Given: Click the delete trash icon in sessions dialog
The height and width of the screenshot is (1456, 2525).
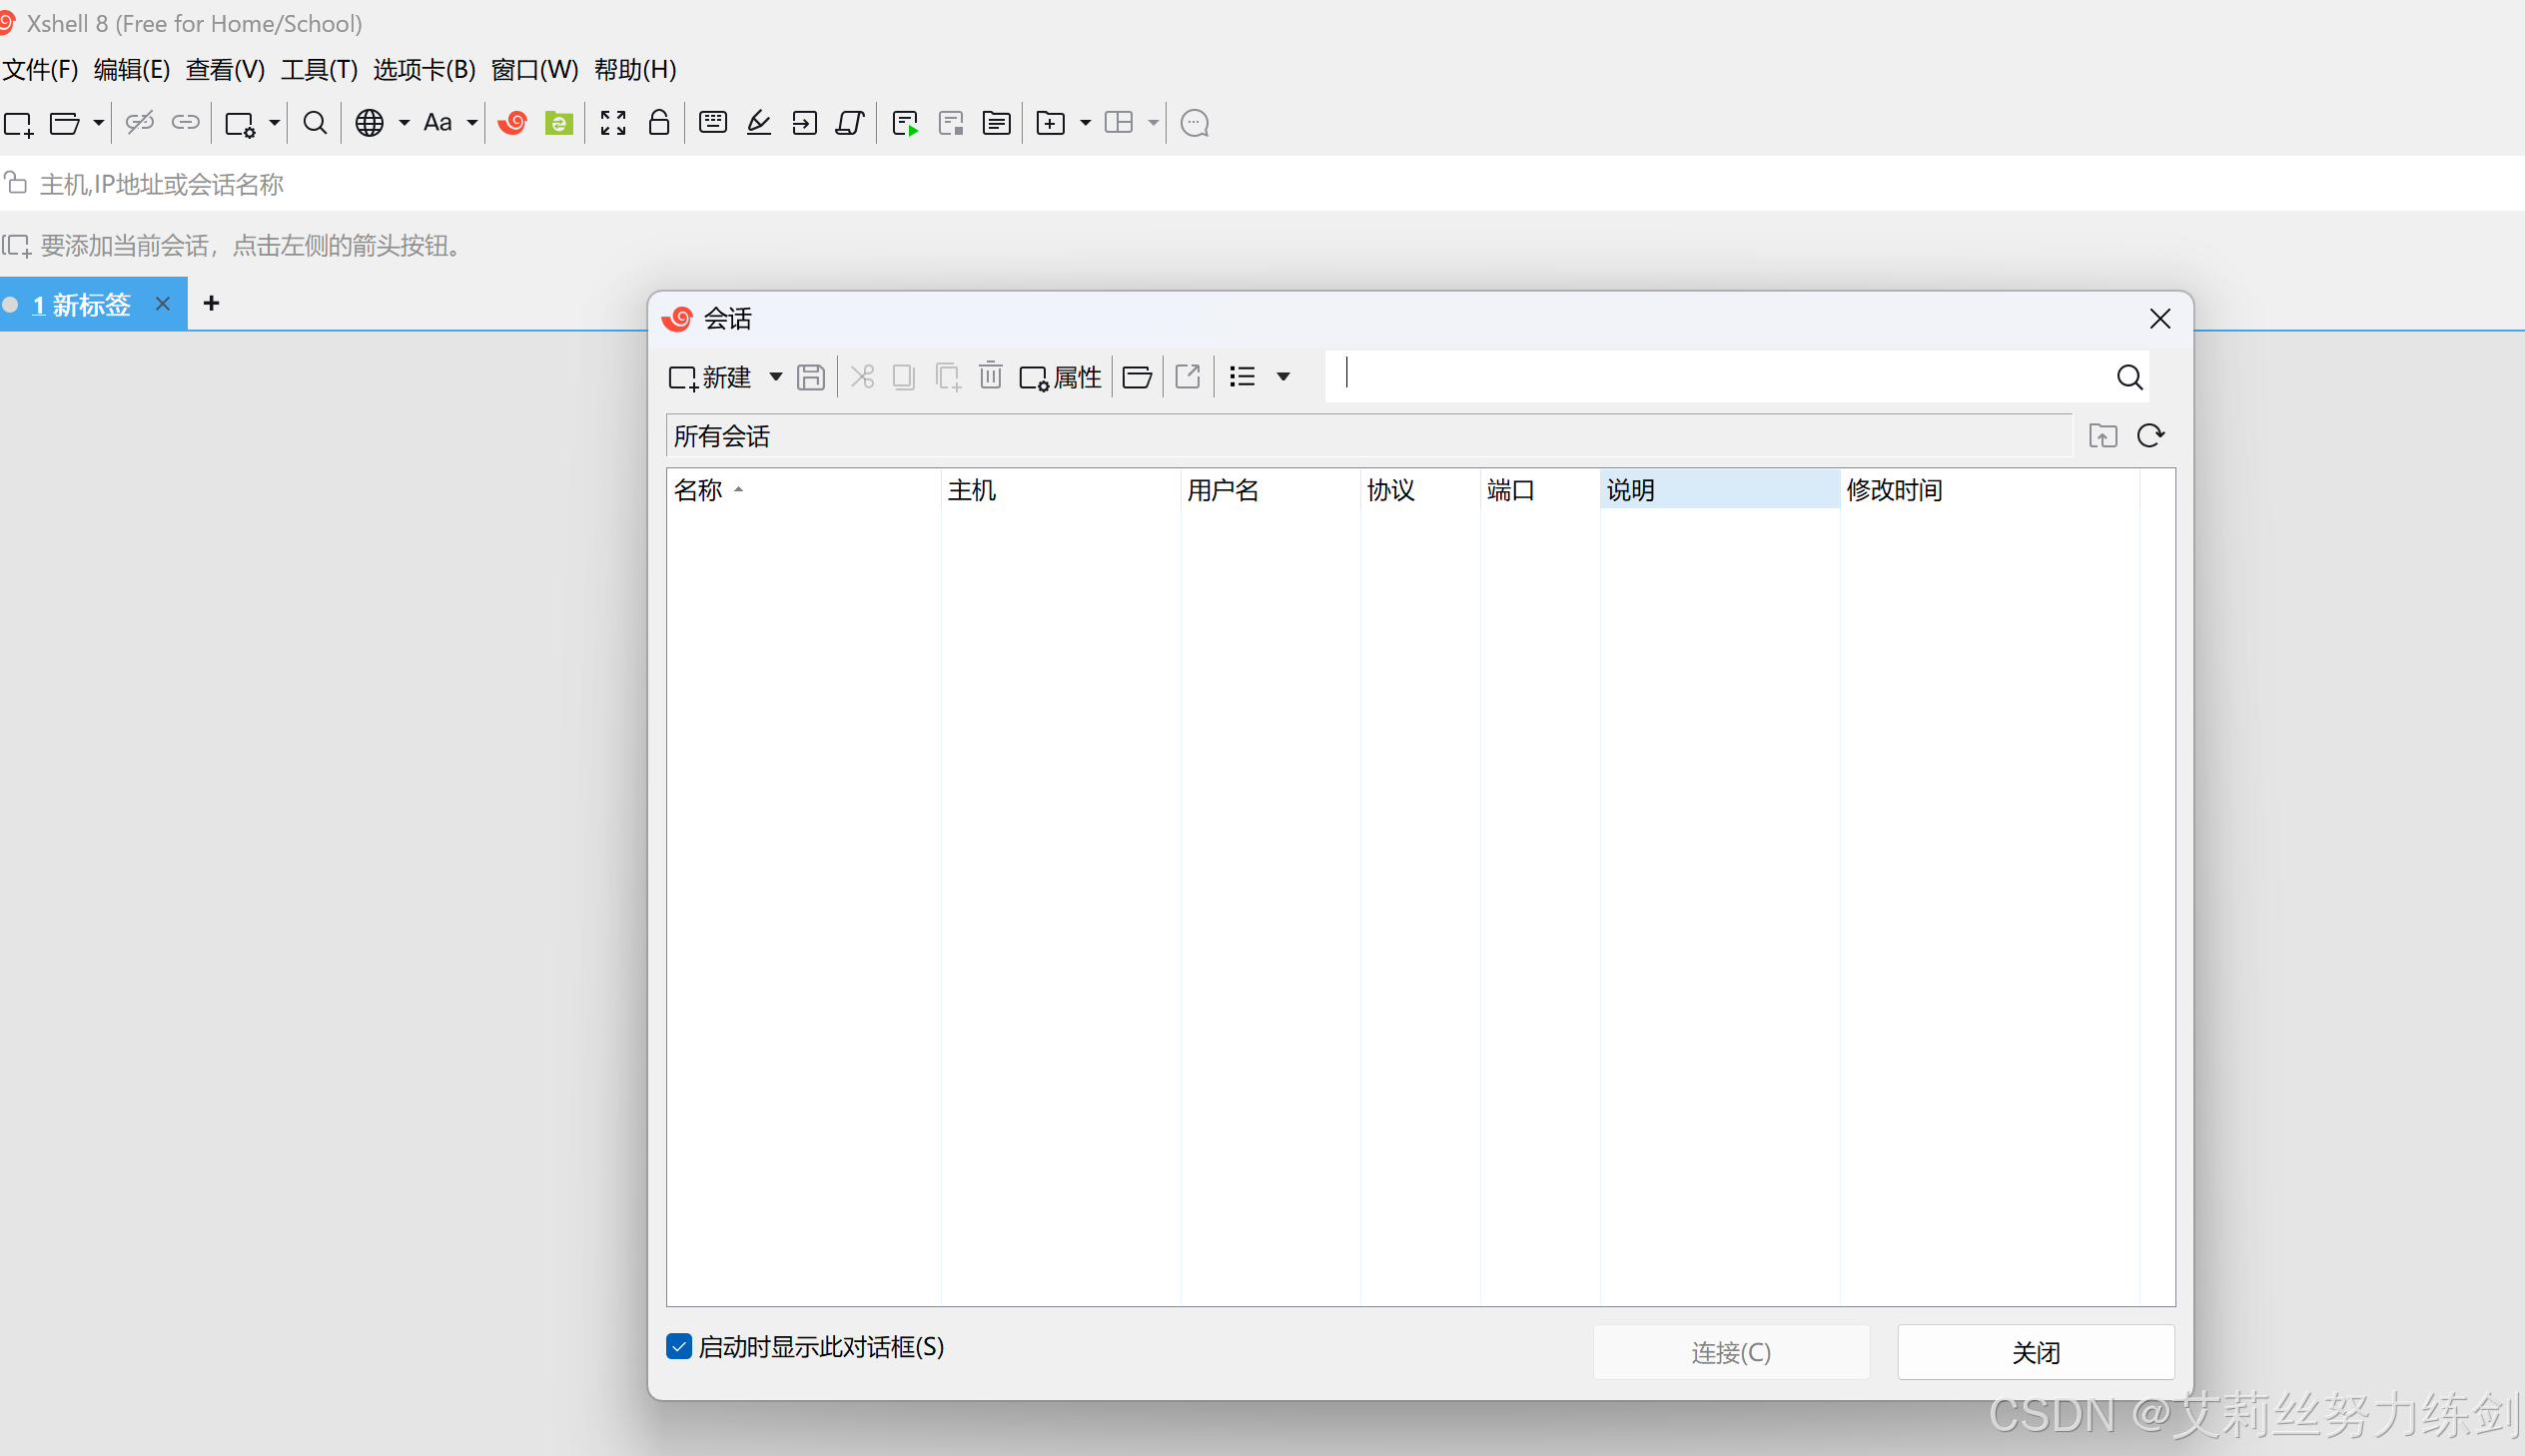Looking at the screenshot, I should coord(990,377).
